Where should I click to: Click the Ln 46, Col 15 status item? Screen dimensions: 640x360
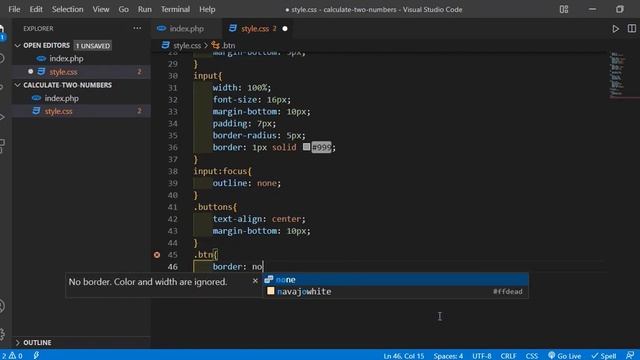[403, 356]
